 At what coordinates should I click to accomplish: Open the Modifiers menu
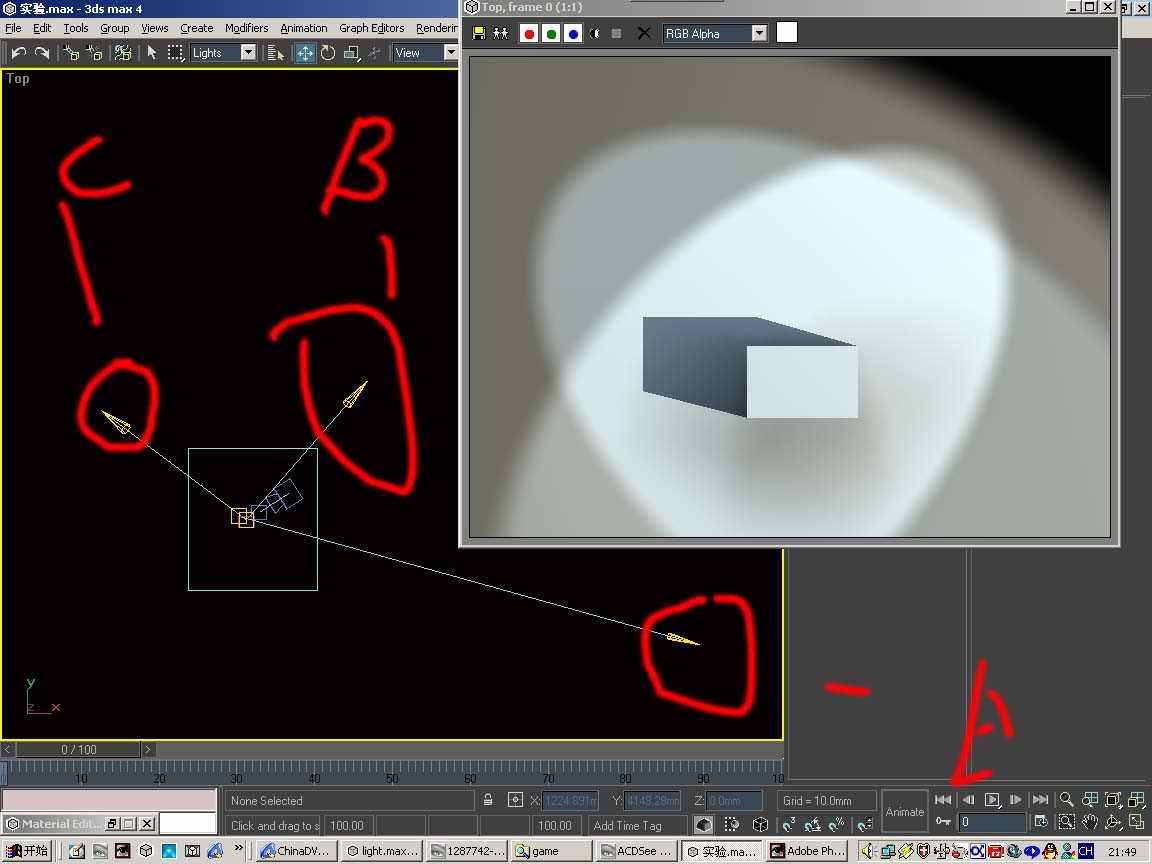(x=246, y=28)
